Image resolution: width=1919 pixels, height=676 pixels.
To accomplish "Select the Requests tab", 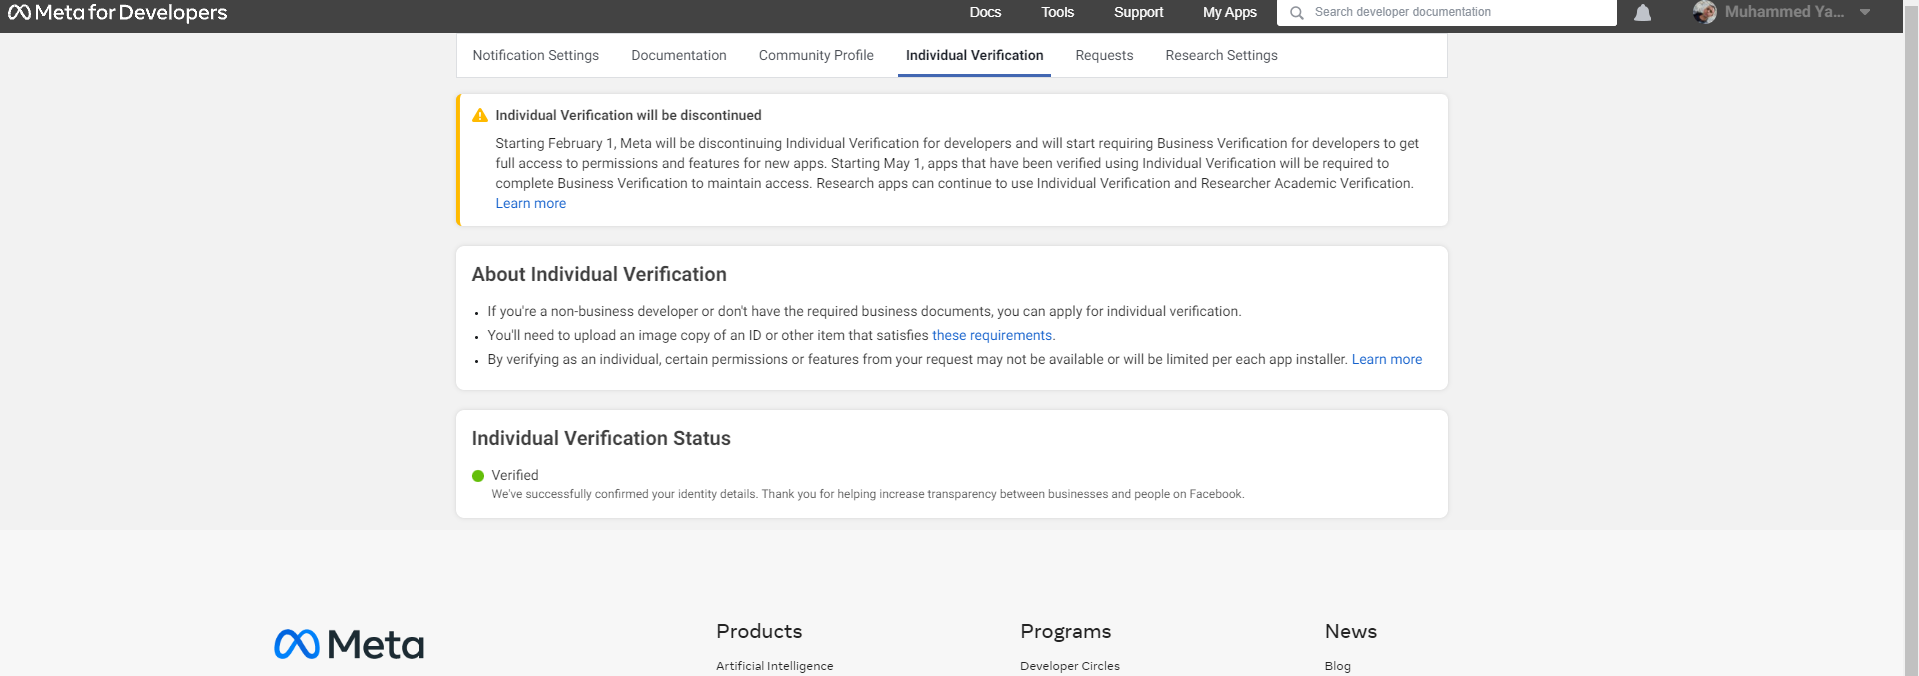I will tap(1104, 55).
